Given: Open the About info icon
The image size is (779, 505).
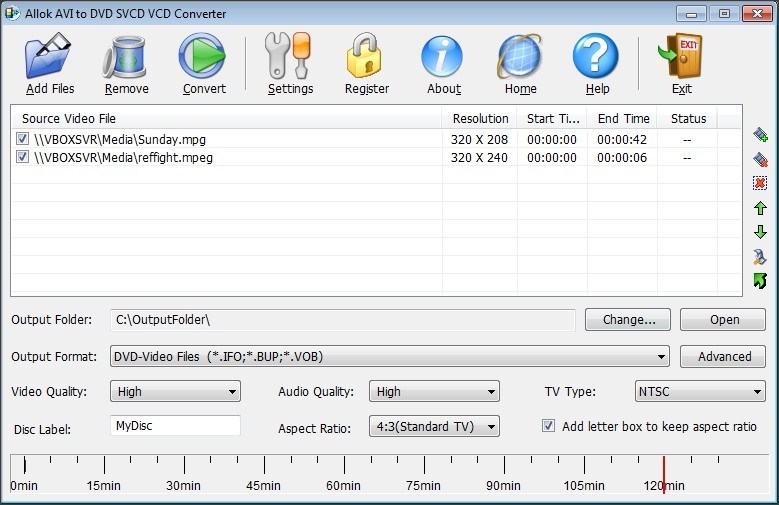Looking at the screenshot, I should click(x=443, y=58).
